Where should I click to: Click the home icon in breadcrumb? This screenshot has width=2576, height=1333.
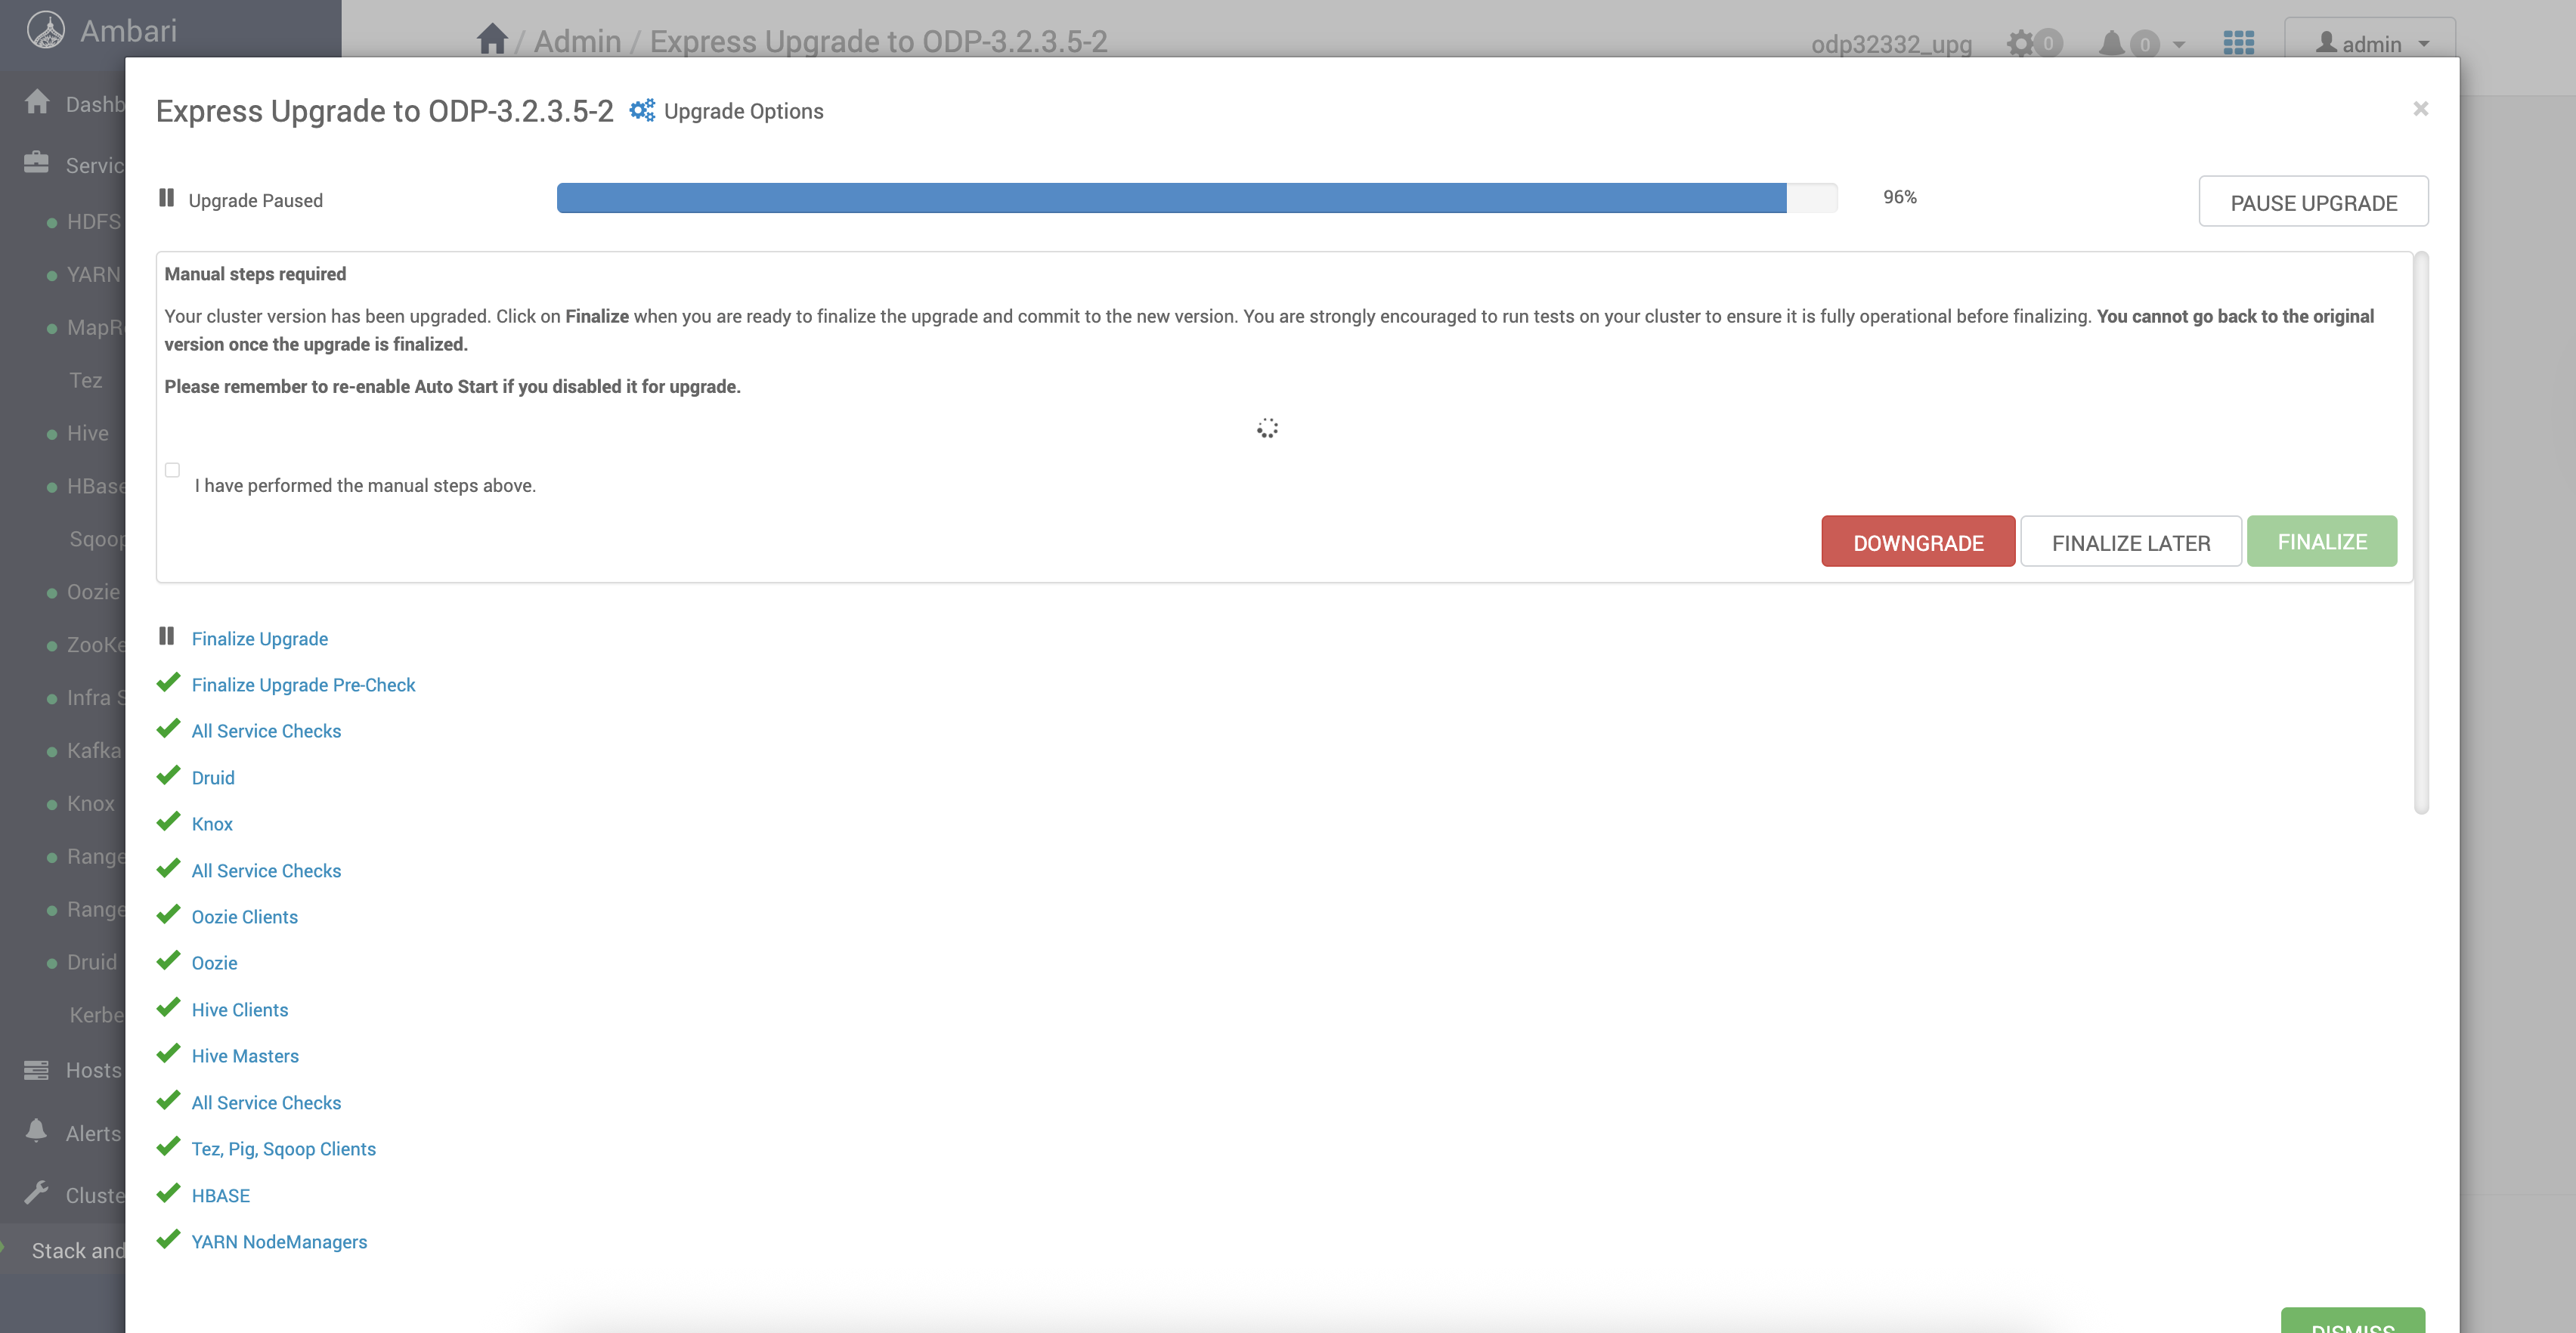[491, 40]
